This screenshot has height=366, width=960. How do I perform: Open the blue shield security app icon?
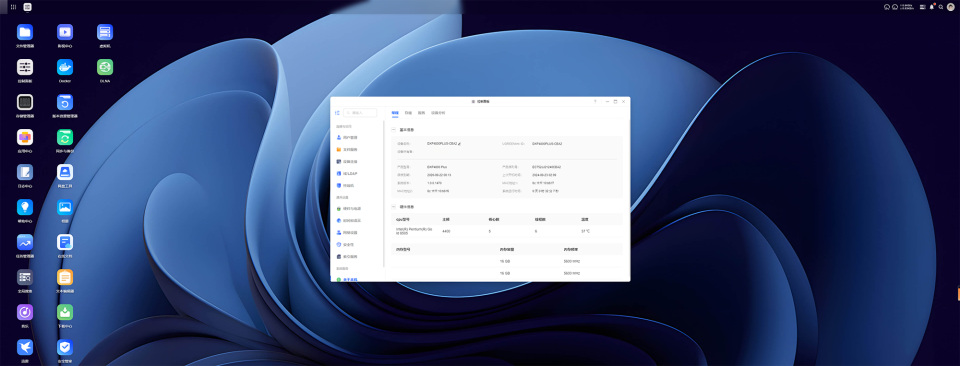65,347
